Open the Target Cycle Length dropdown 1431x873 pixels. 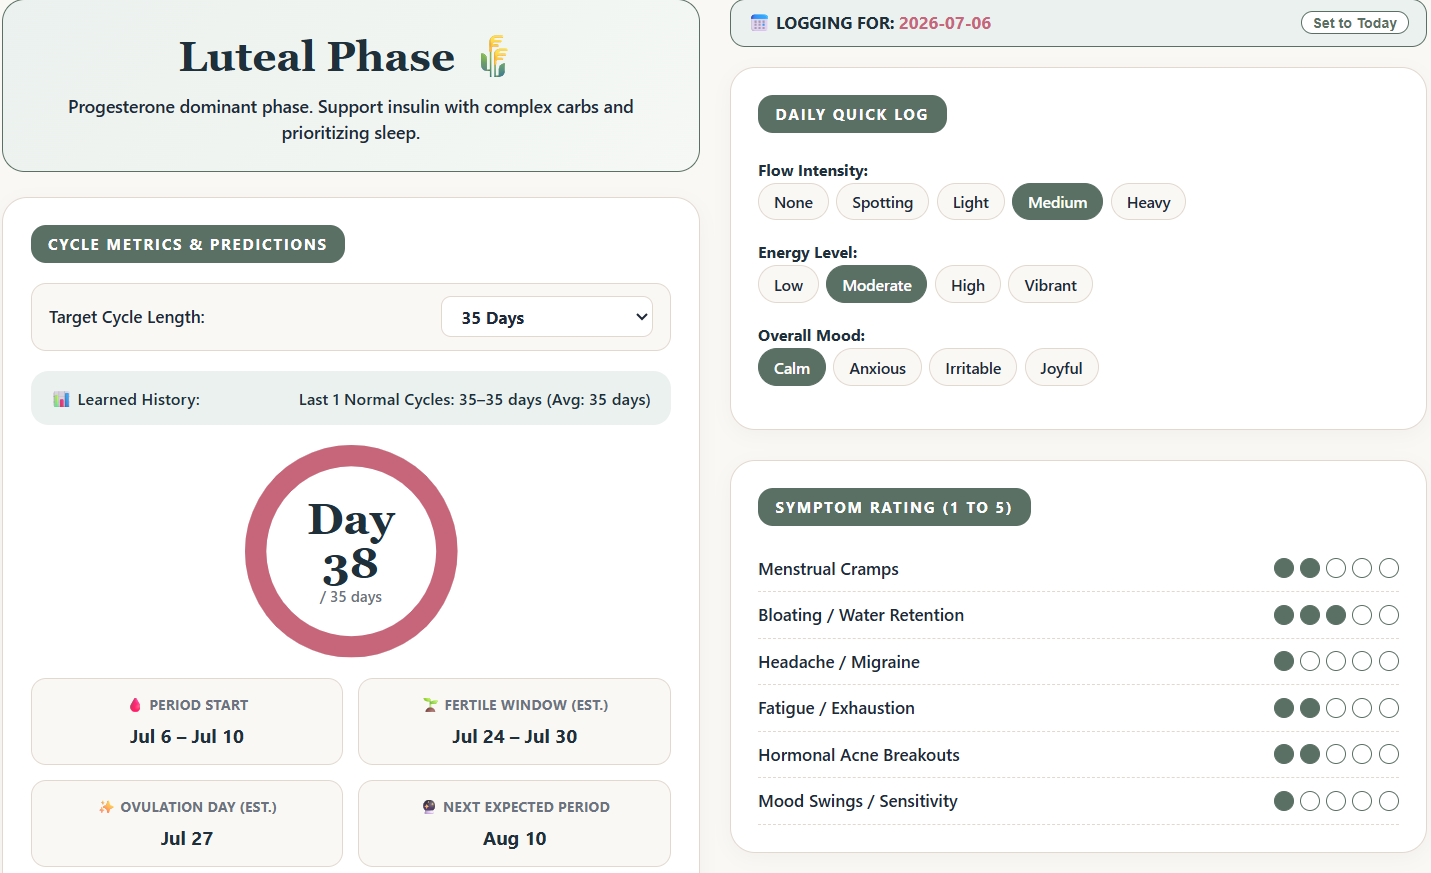pos(547,317)
